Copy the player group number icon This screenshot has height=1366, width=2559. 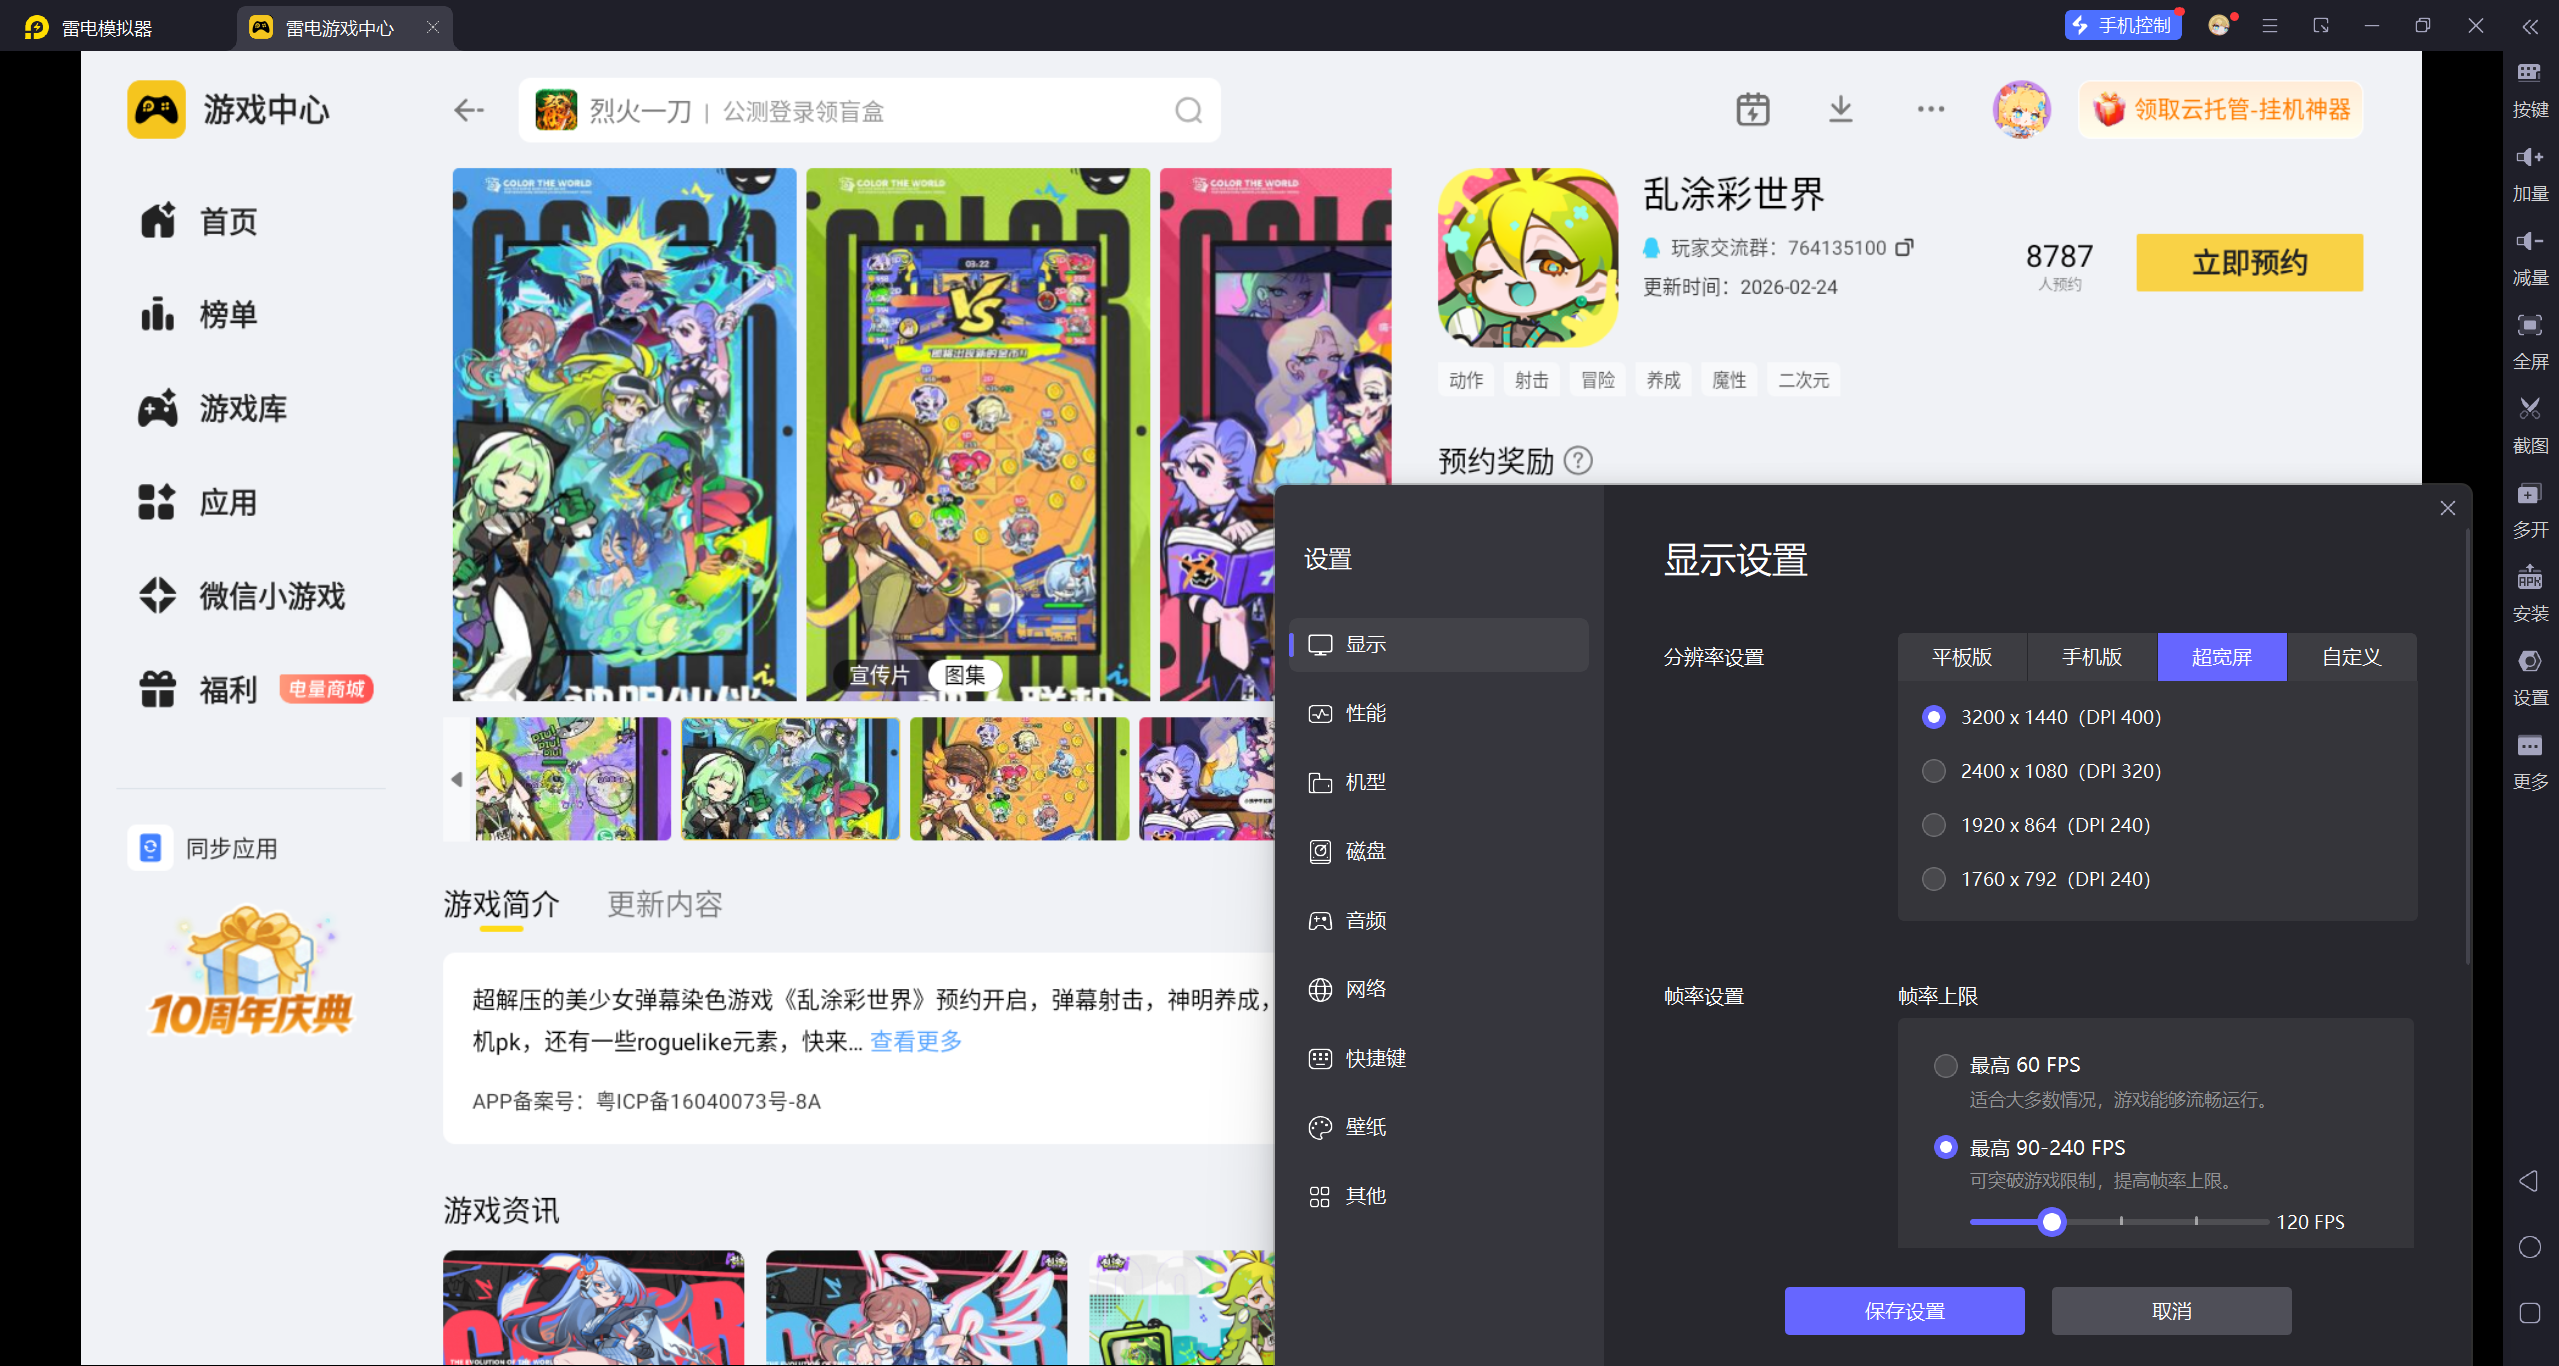click(x=1905, y=247)
